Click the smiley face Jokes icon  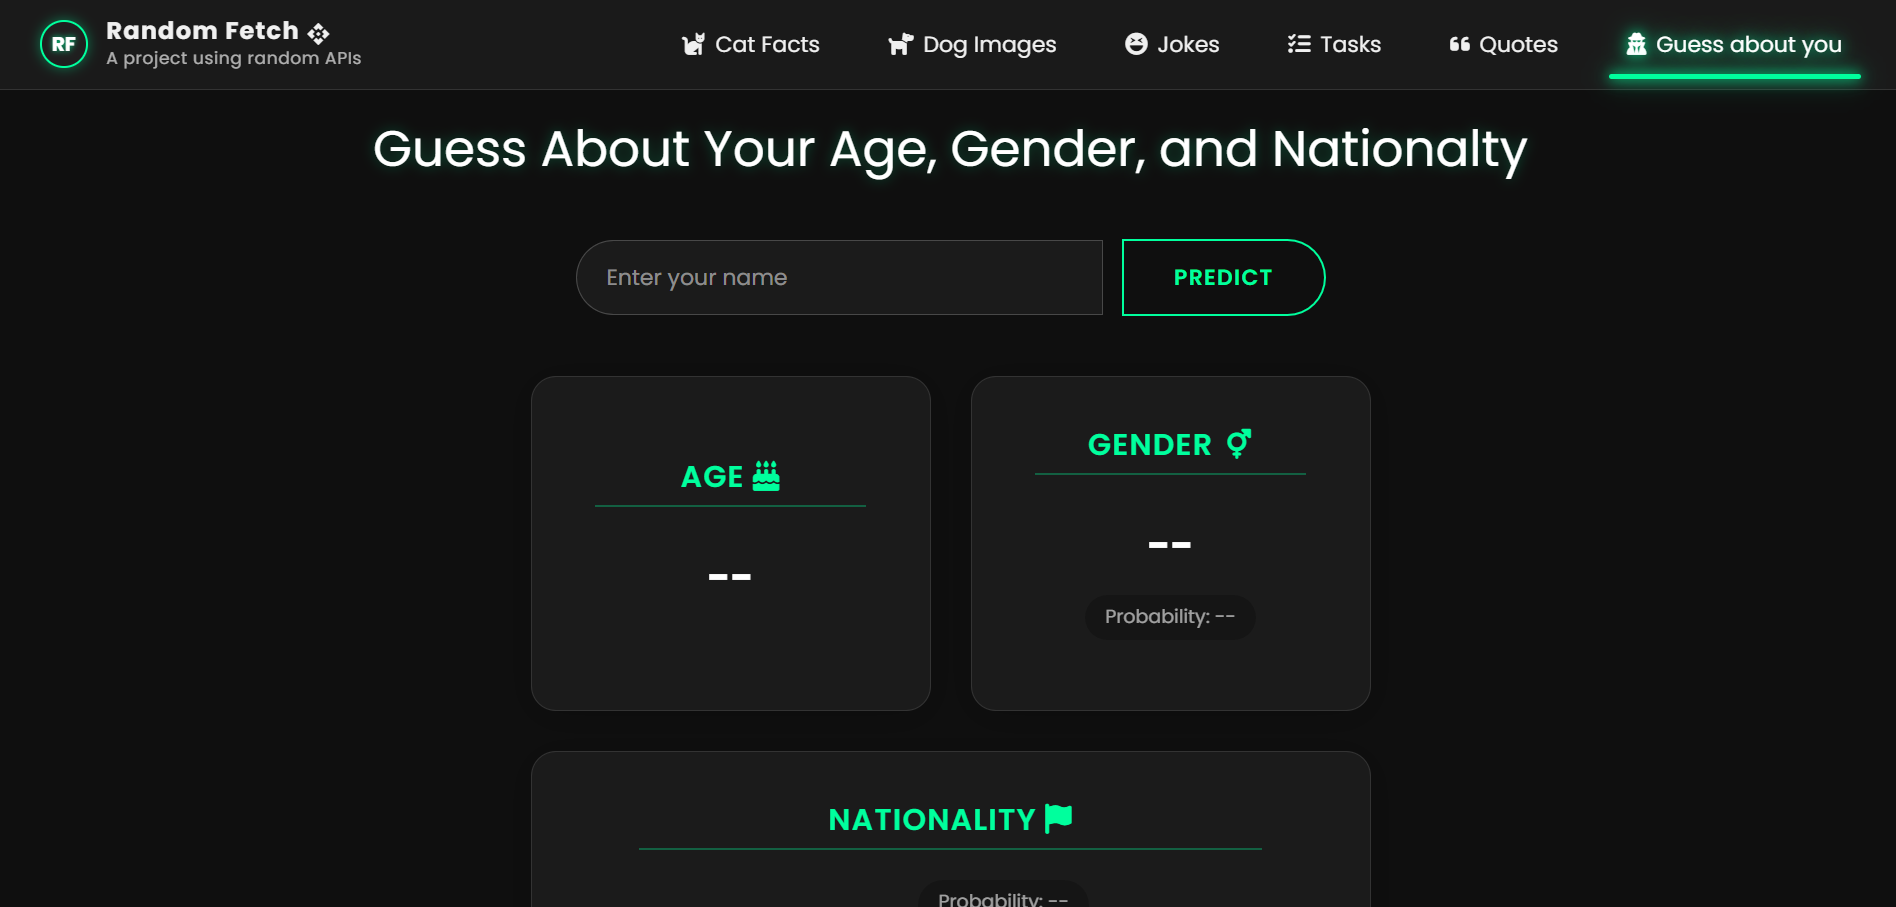1136,44
